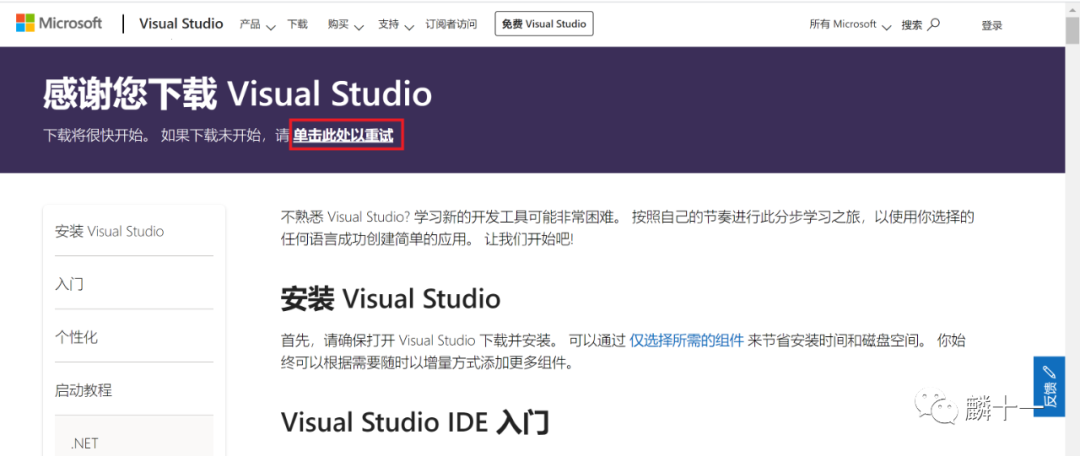Screen dimensions: 1080x456
Task: Expand the 产品 menu
Action: [x=257, y=25]
